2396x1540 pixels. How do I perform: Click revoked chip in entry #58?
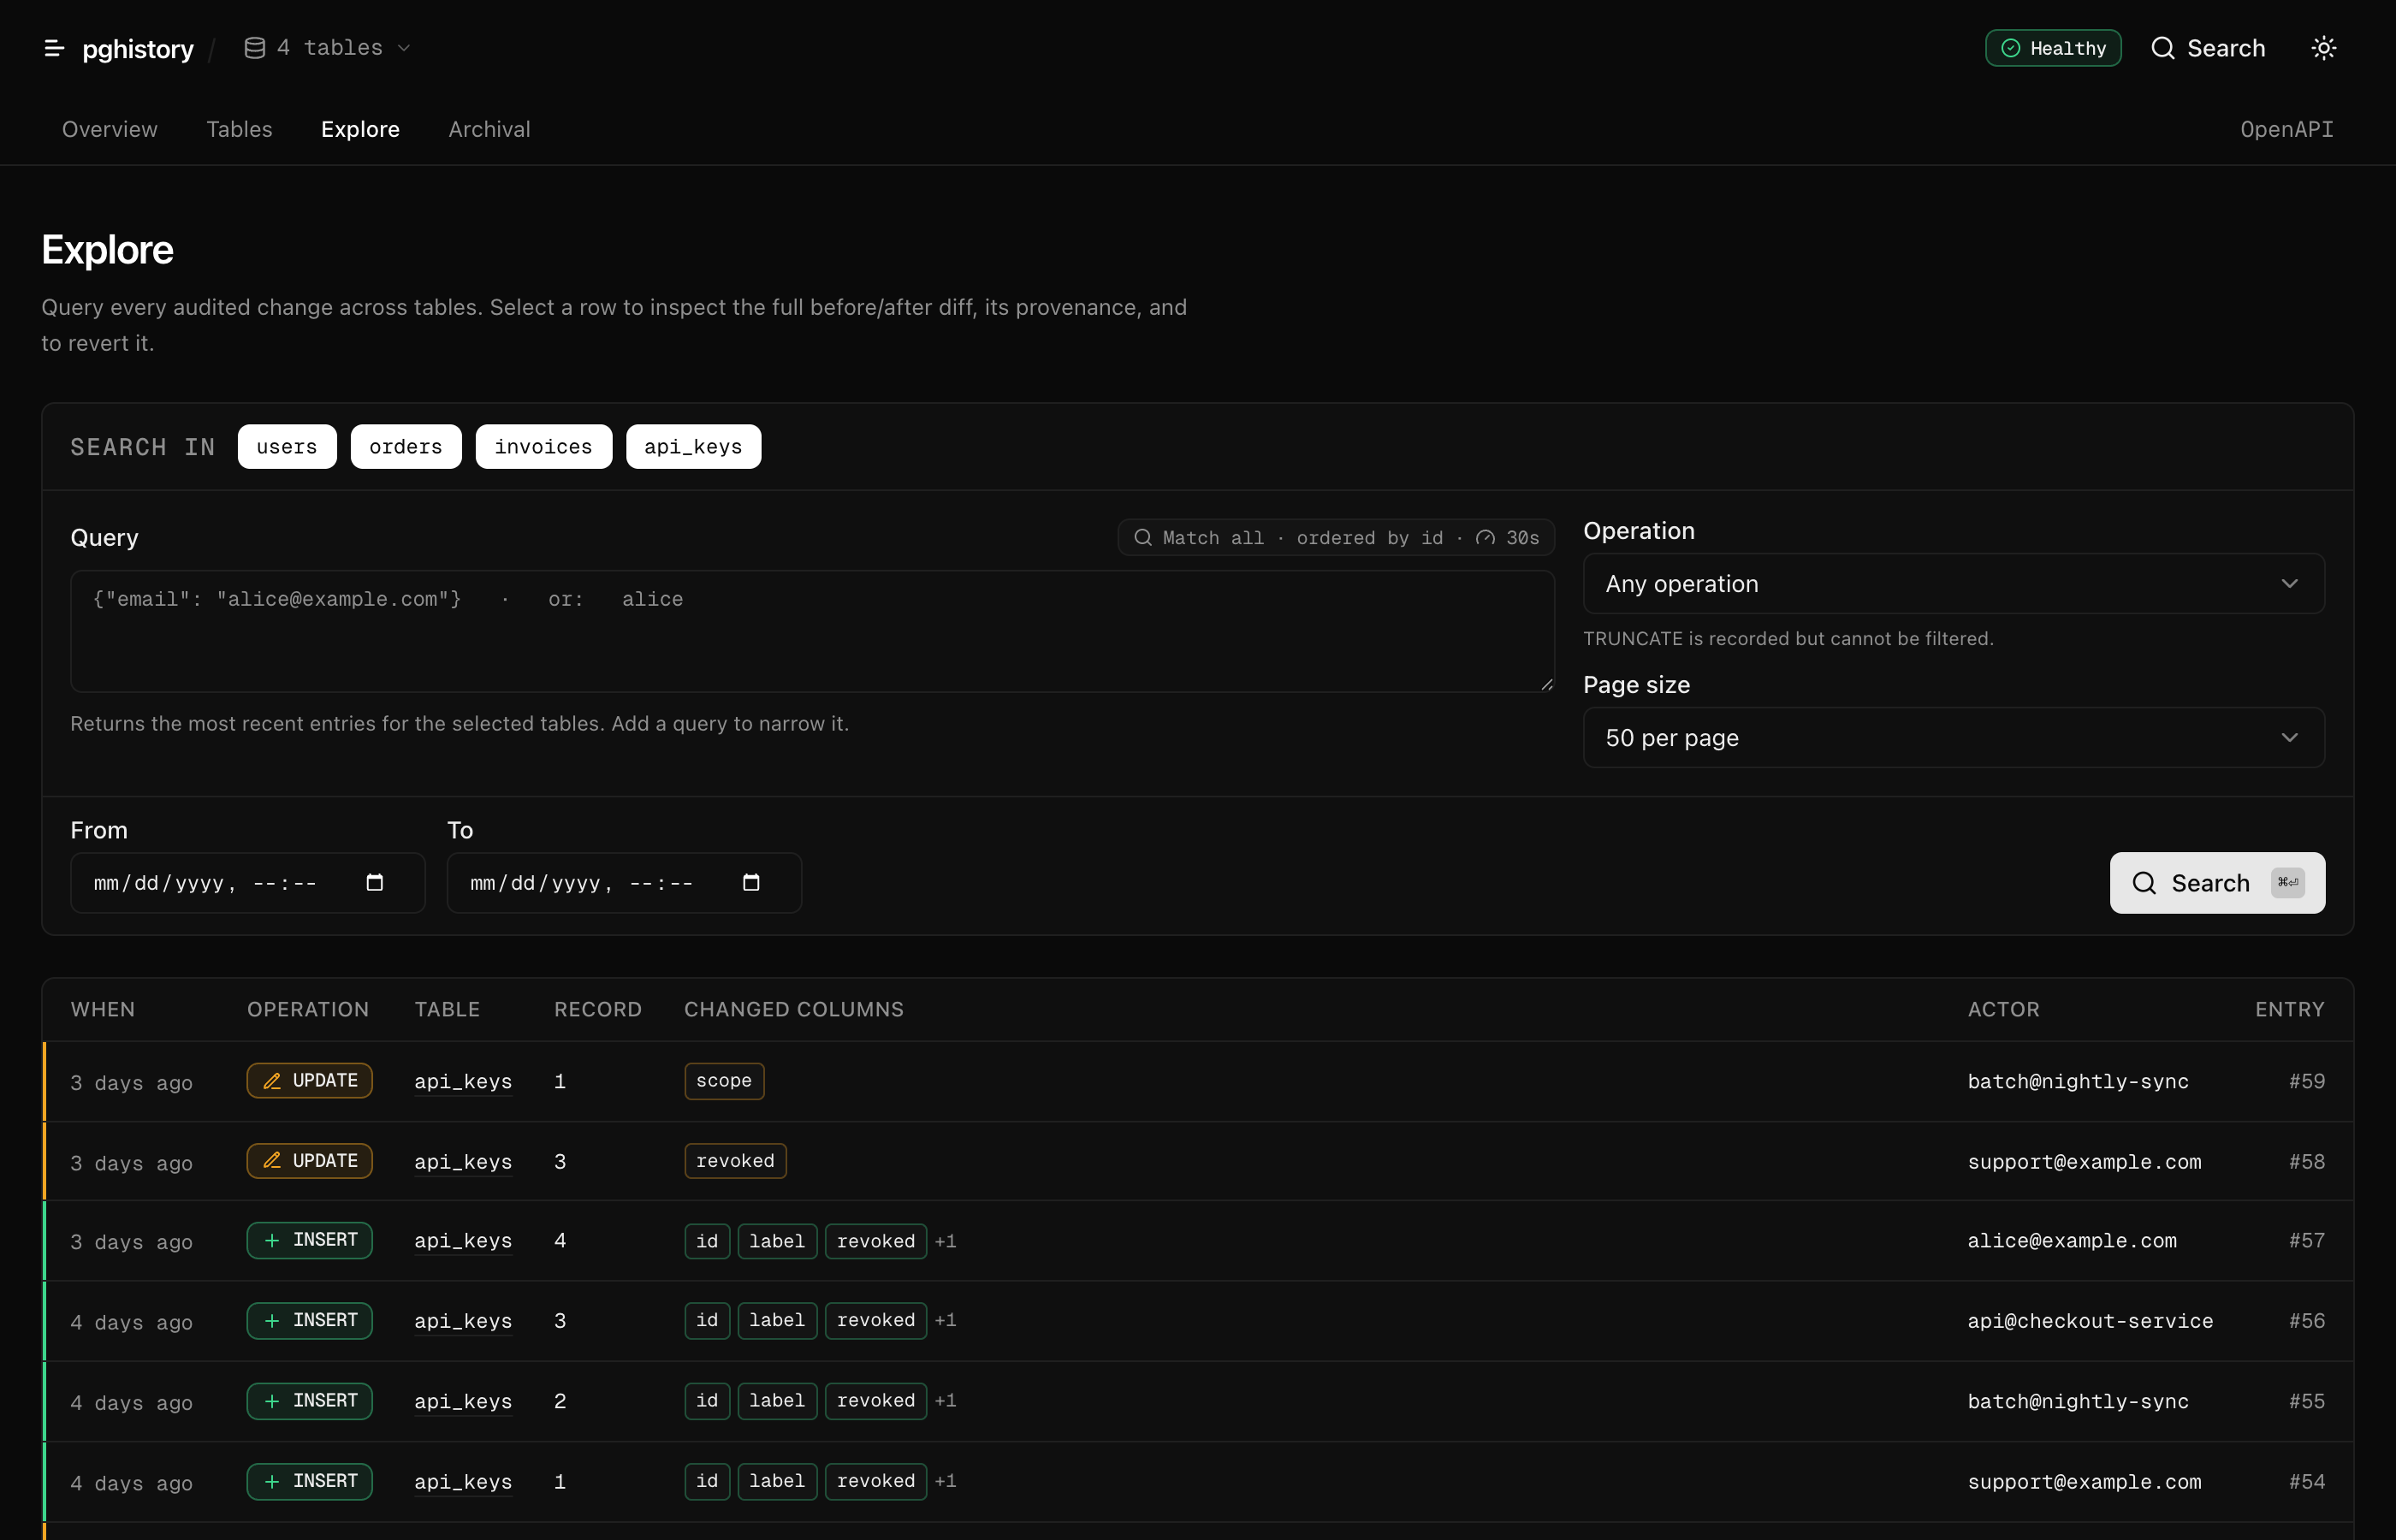(735, 1161)
